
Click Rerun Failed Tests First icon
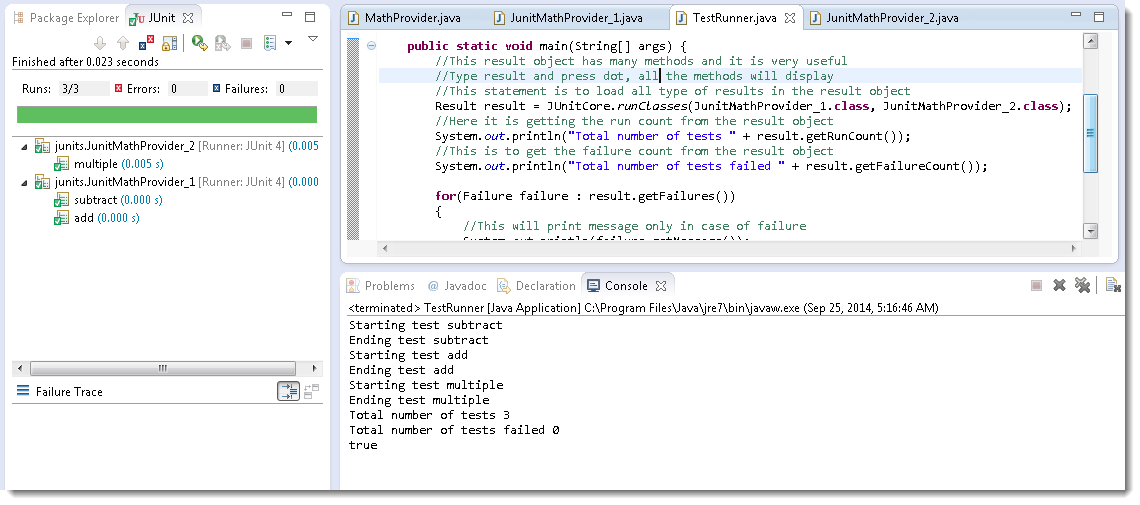[222, 44]
